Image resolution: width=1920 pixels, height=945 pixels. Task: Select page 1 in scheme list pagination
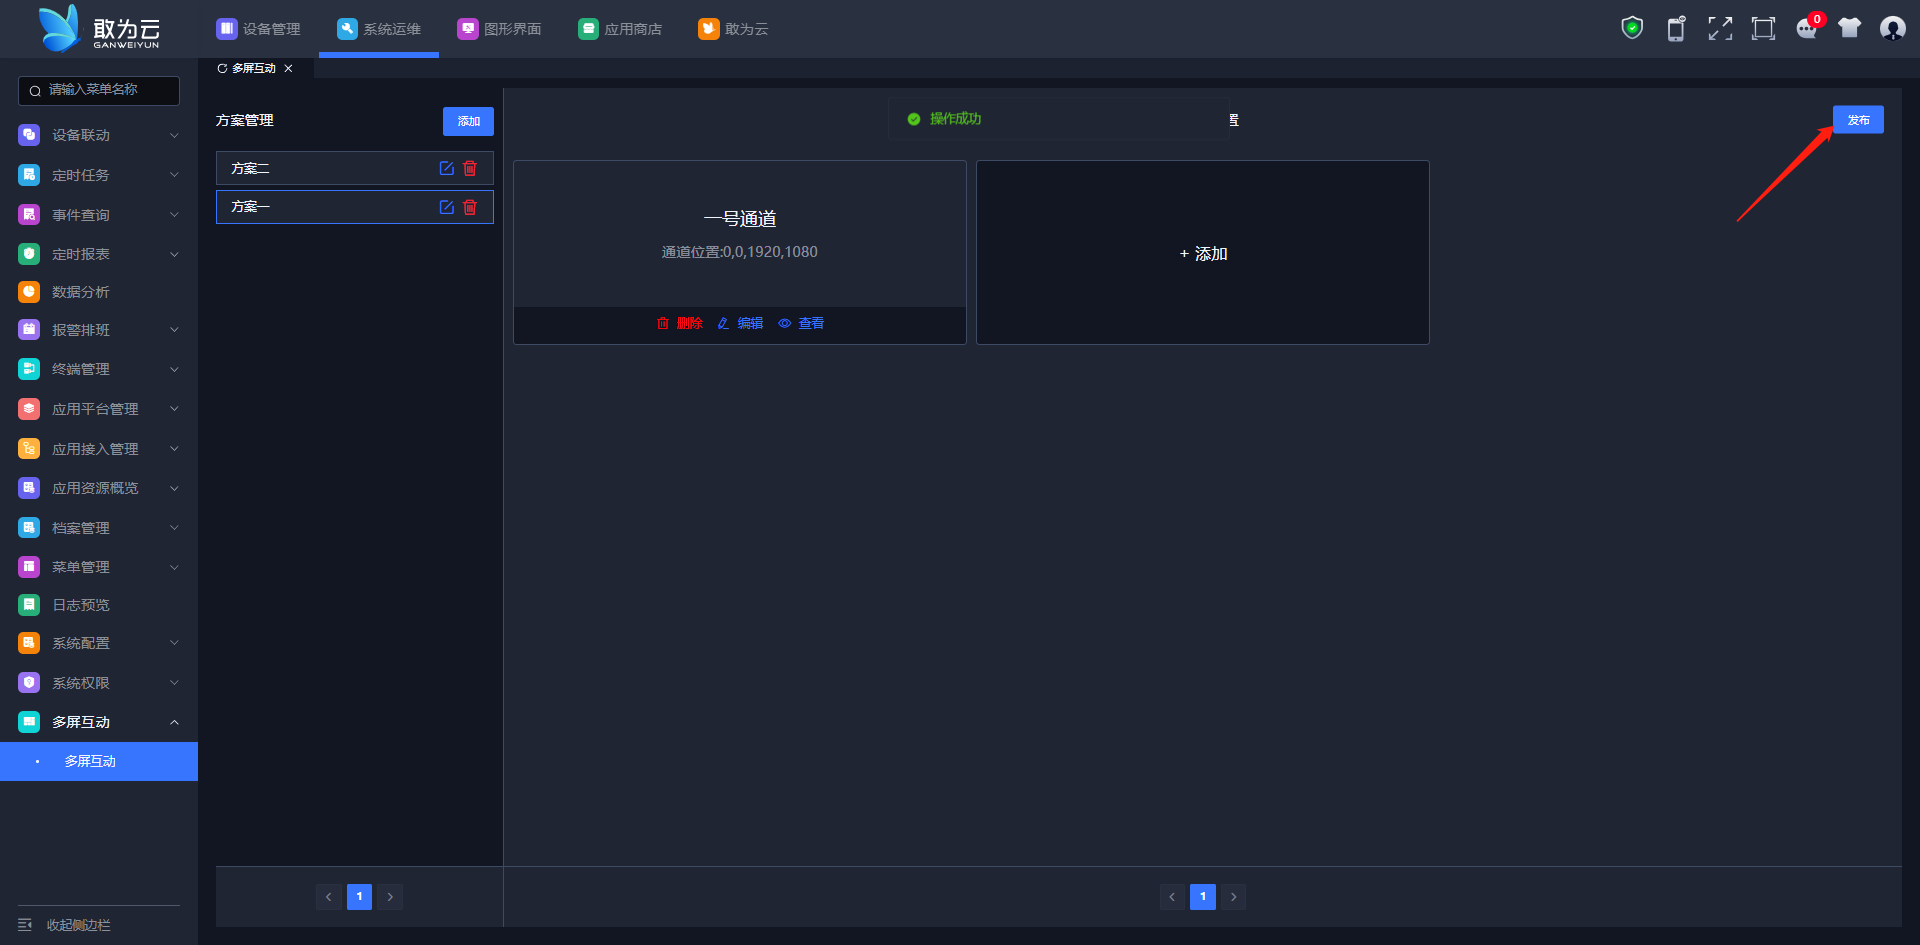pos(359,897)
